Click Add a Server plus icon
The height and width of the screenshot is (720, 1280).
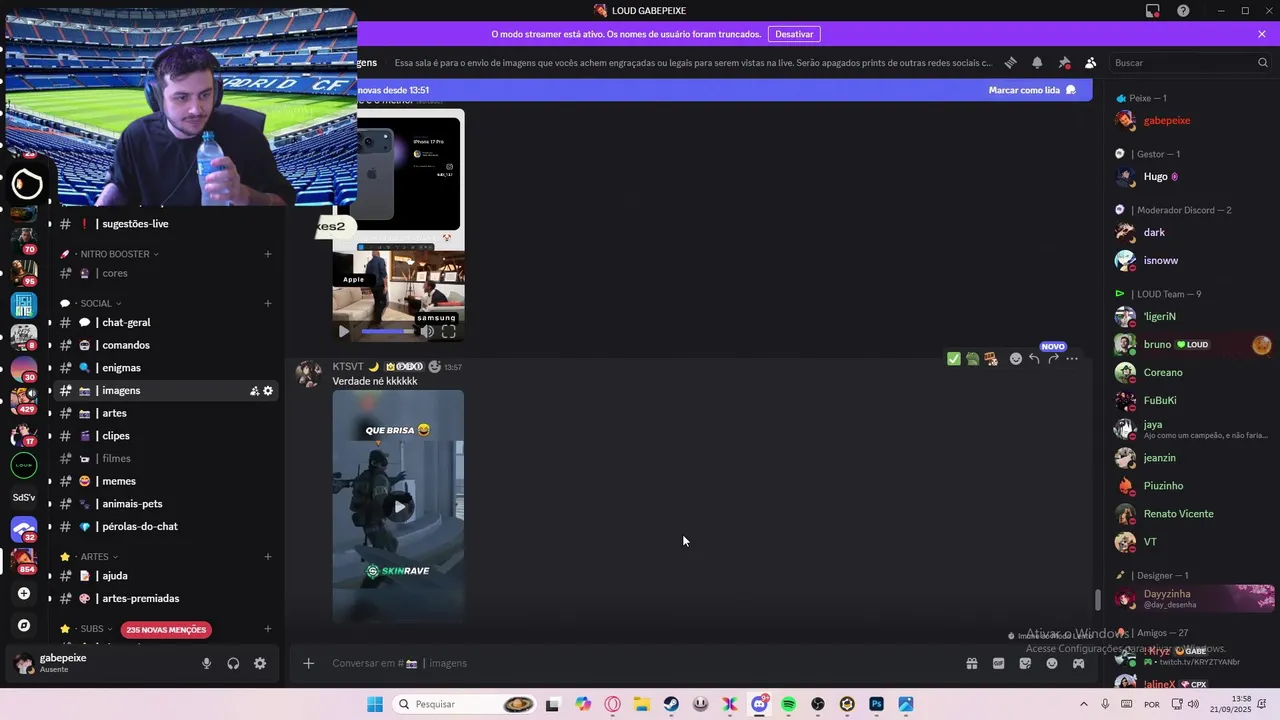click(24, 593)
